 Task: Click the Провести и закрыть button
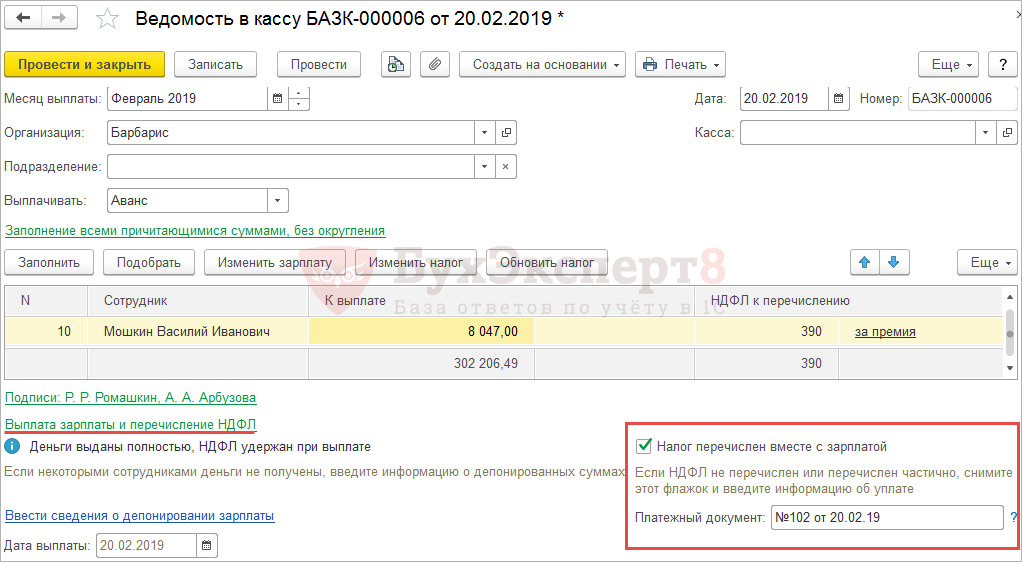coord(84,64)
